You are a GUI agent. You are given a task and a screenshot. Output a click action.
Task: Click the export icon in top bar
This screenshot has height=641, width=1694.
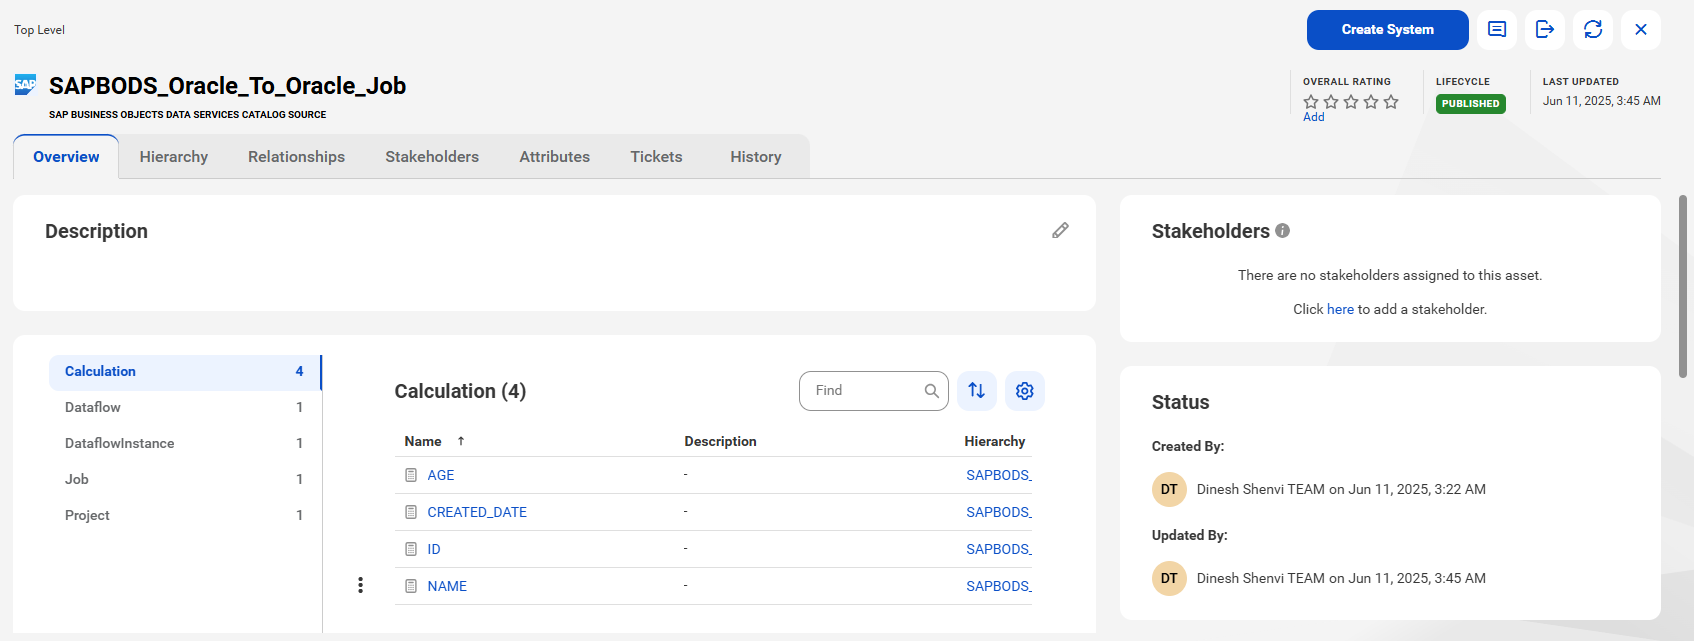[1545, 30]
